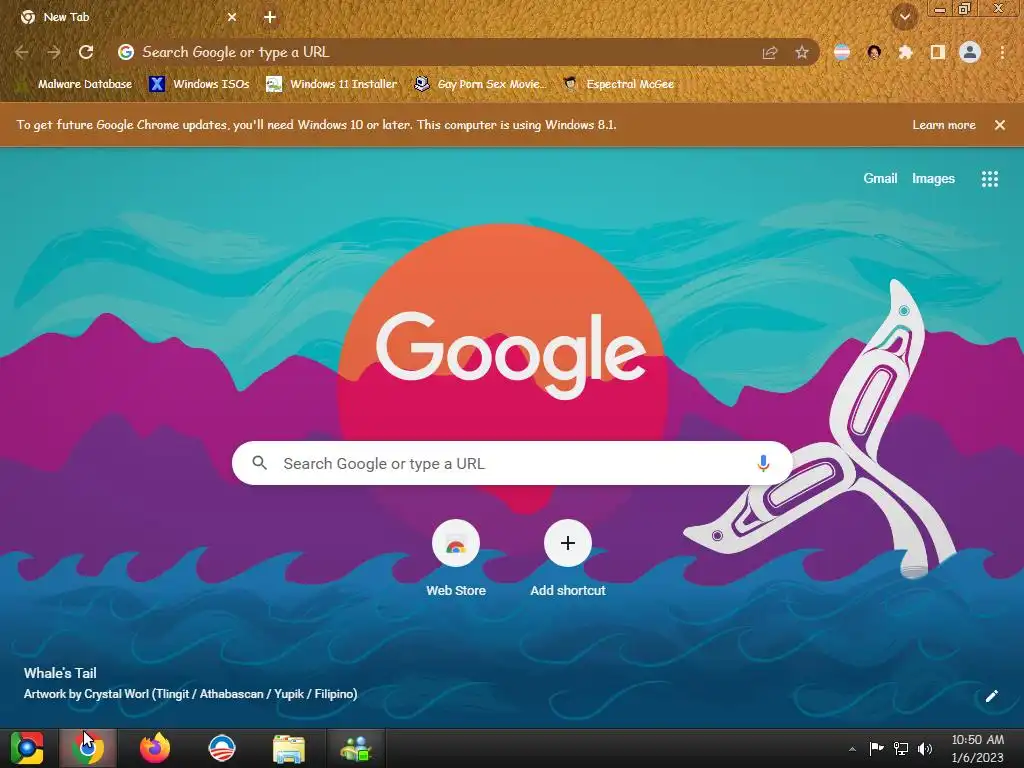Viewport: 1024px width, 768px height.
Task: Open the striped flag extension icon
Action: pyautogui.click(x=842, y=52)
